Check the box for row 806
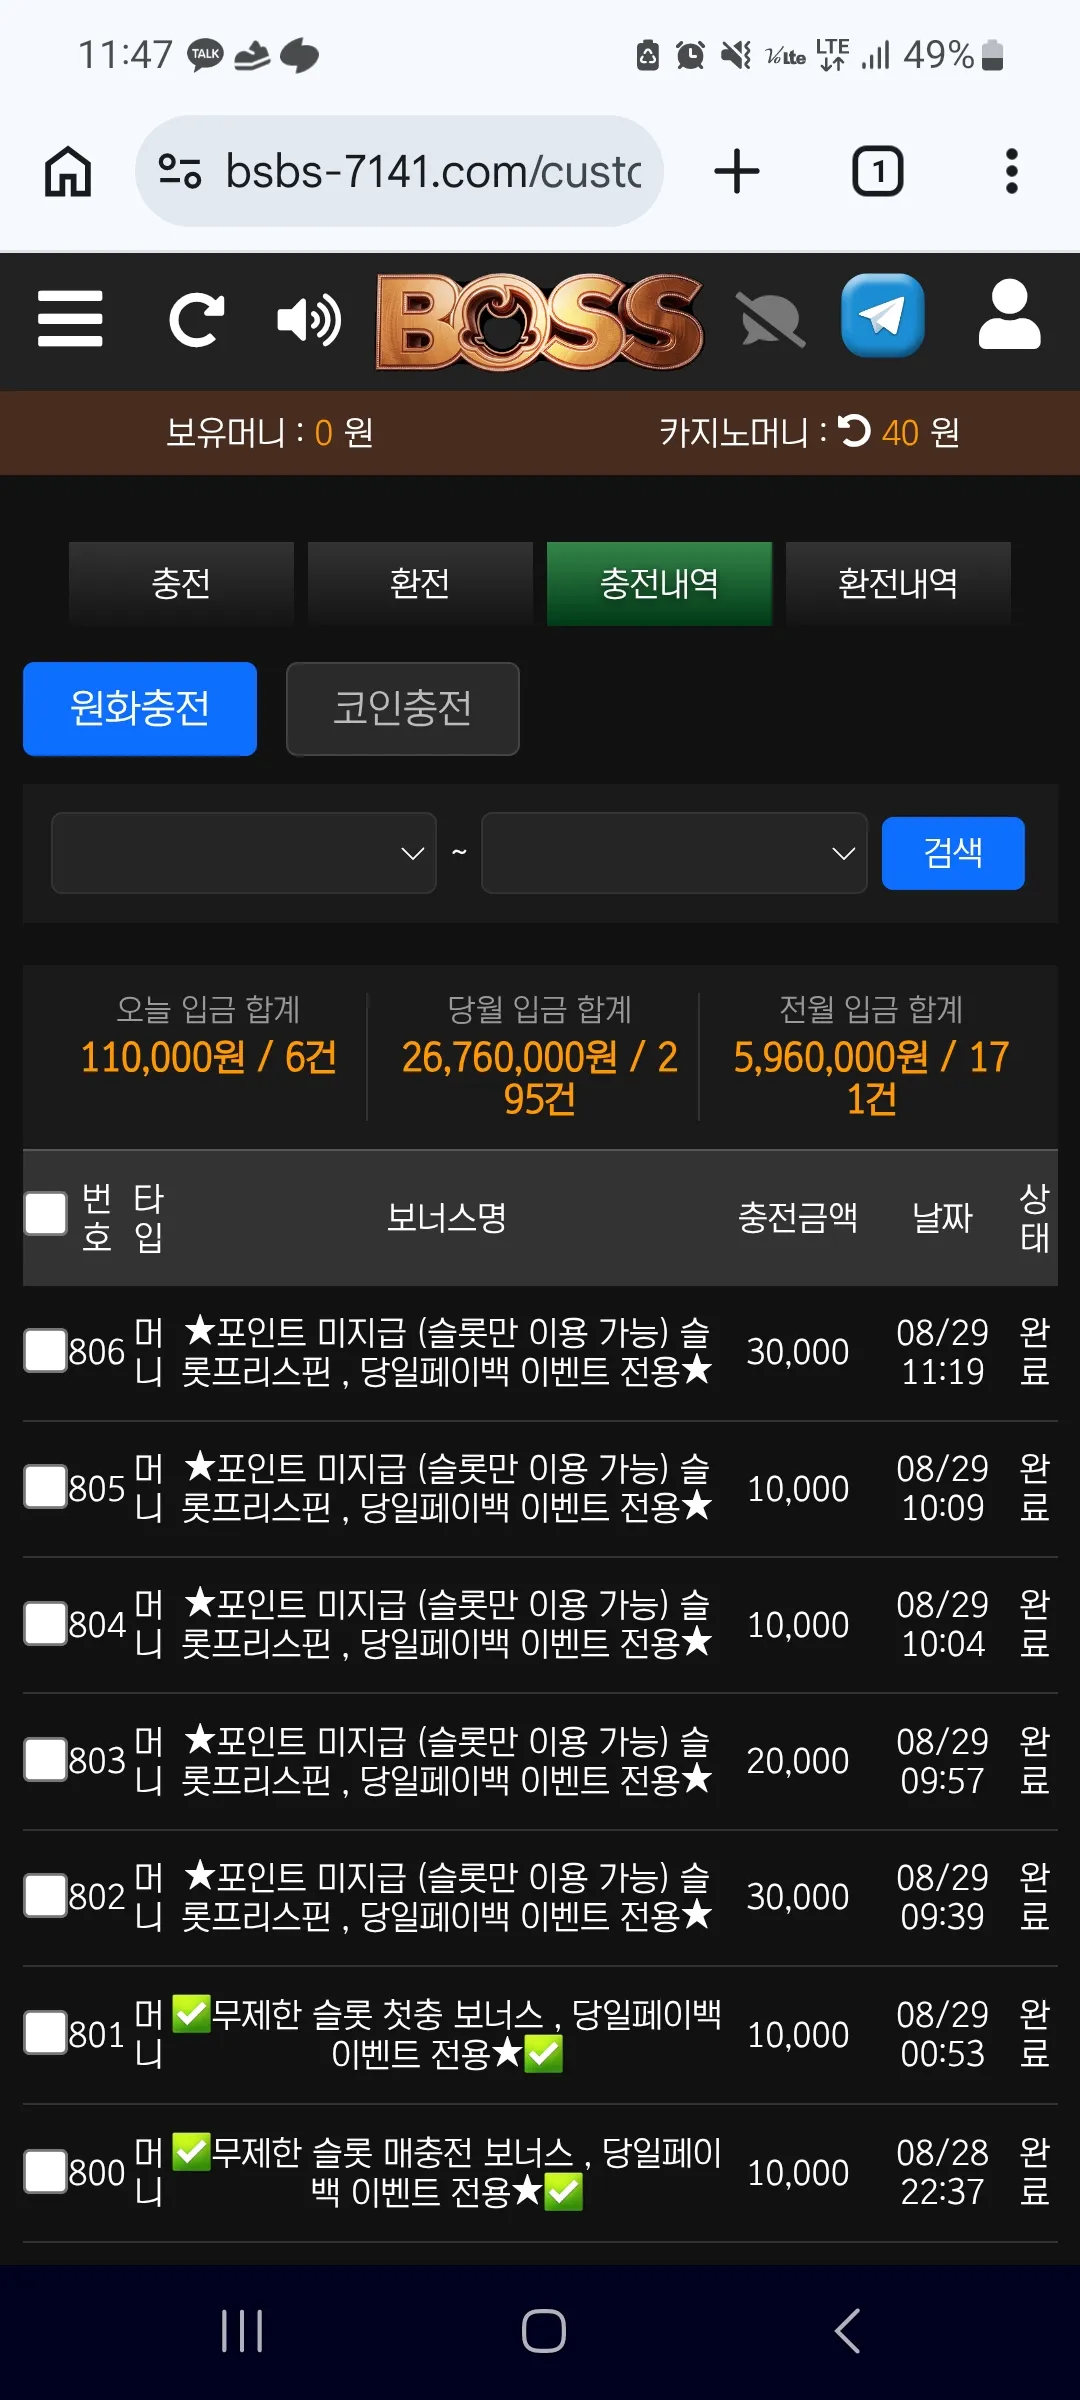The width and height of the screenshot is (1080, 2400). coord(45,1350)
